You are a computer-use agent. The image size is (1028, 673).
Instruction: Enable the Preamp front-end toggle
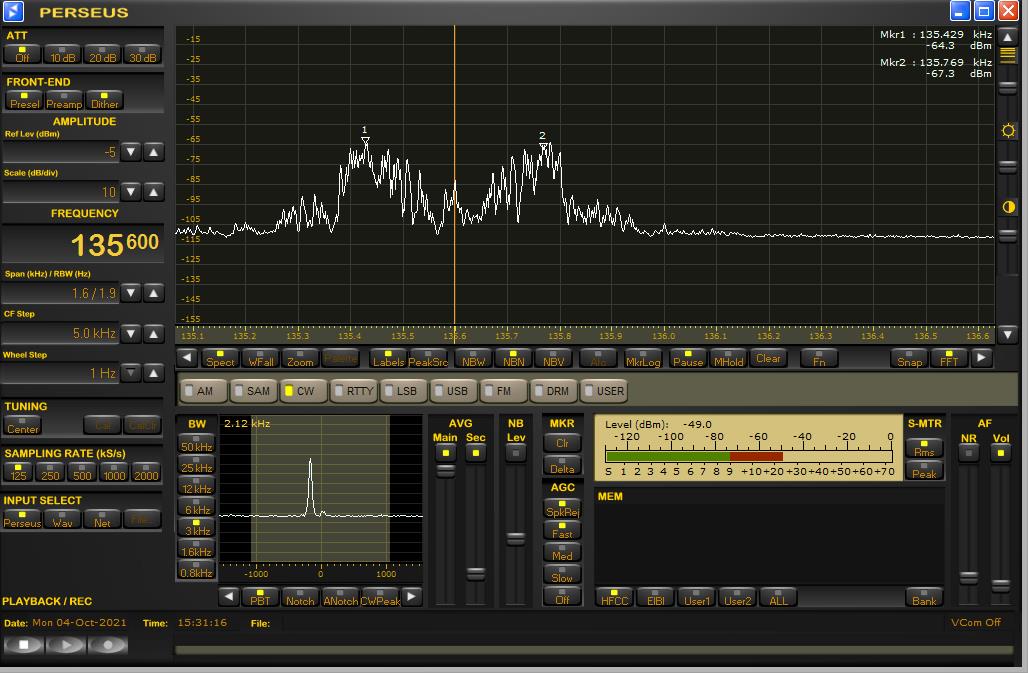click(64, 100)
